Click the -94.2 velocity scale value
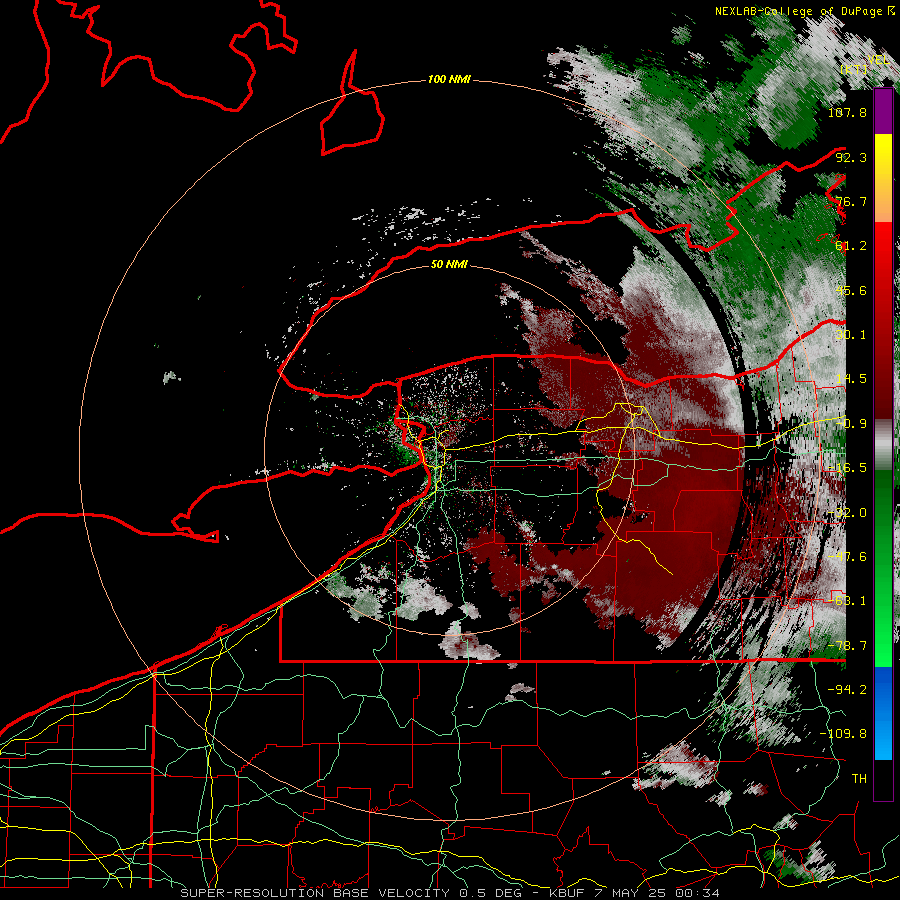This screenshot has width=900, height=900. coord(847,690)
